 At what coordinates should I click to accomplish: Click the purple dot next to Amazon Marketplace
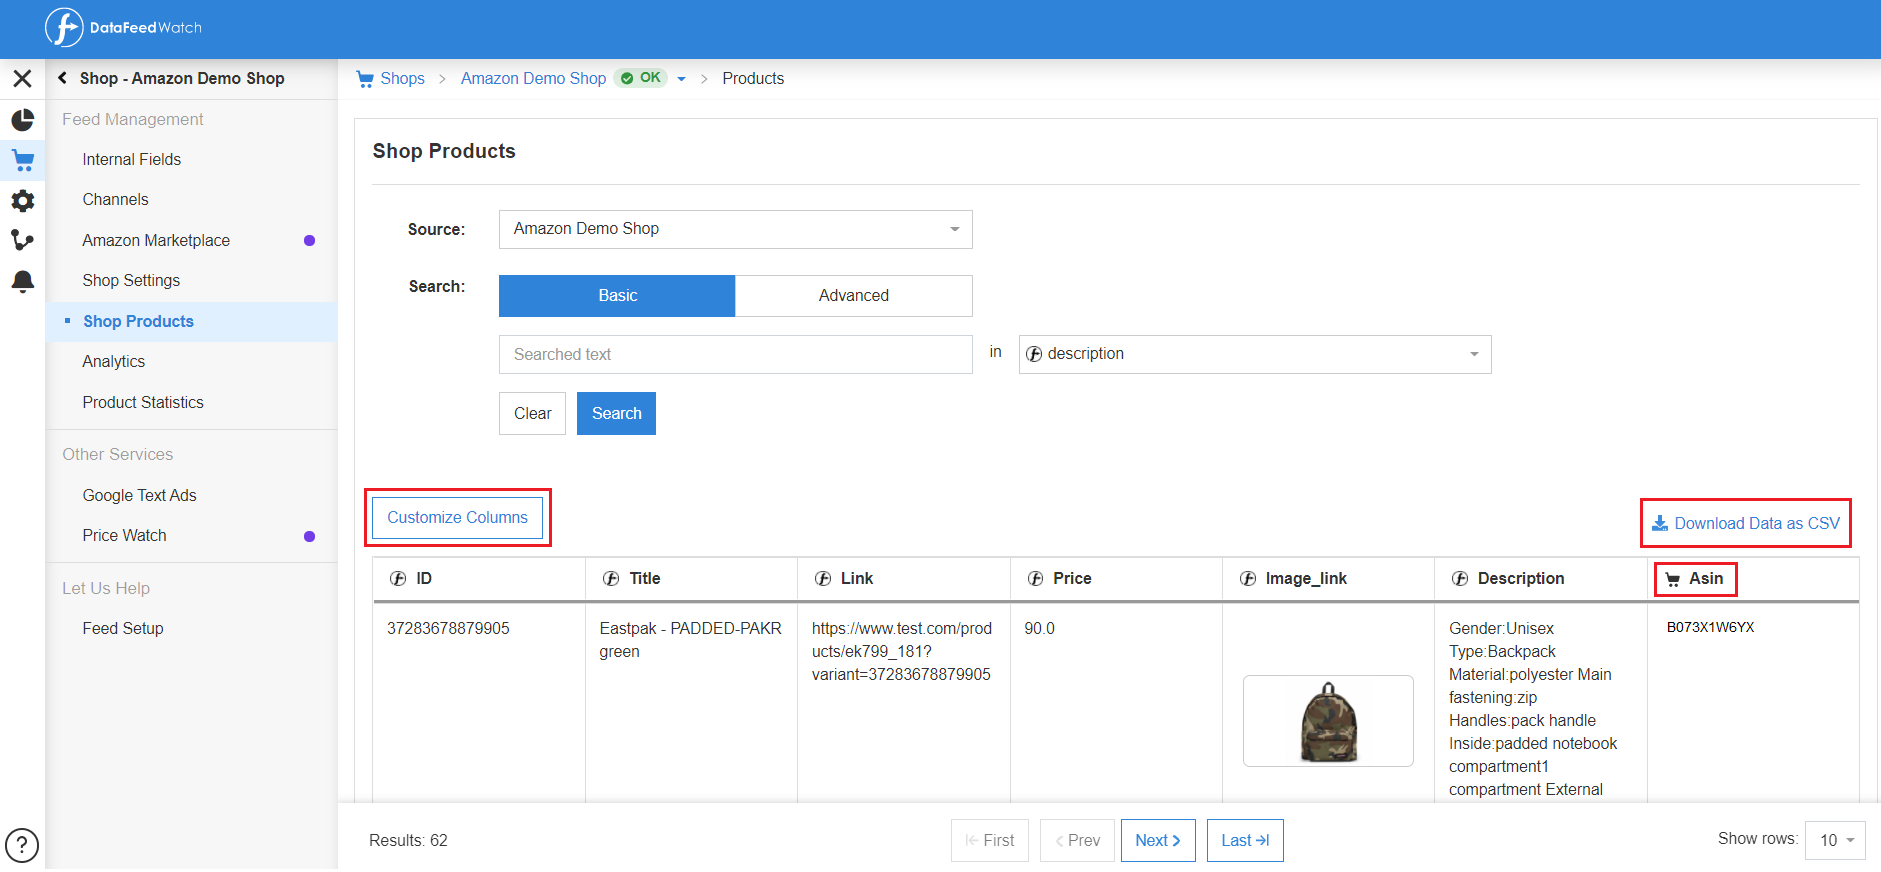coord(309,240)
